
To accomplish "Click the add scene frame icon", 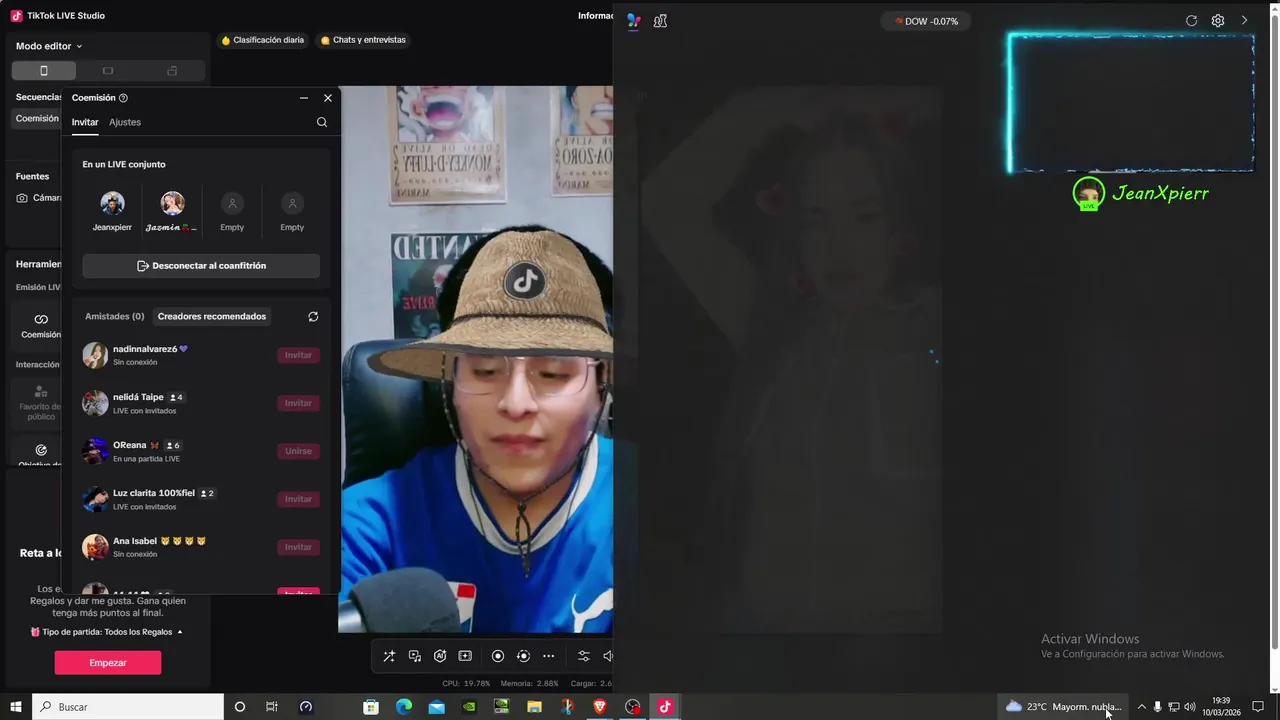I will 465,656.
